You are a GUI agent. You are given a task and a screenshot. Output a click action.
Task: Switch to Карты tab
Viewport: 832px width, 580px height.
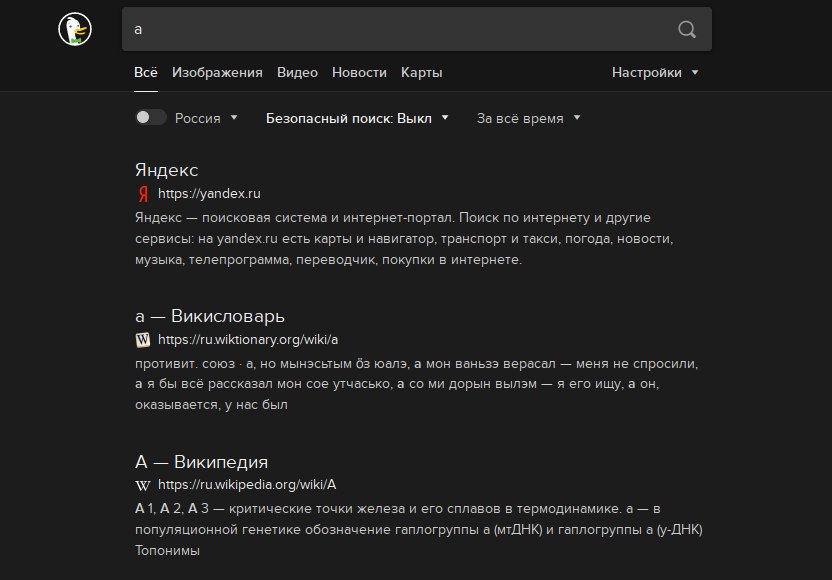(421, 72)
